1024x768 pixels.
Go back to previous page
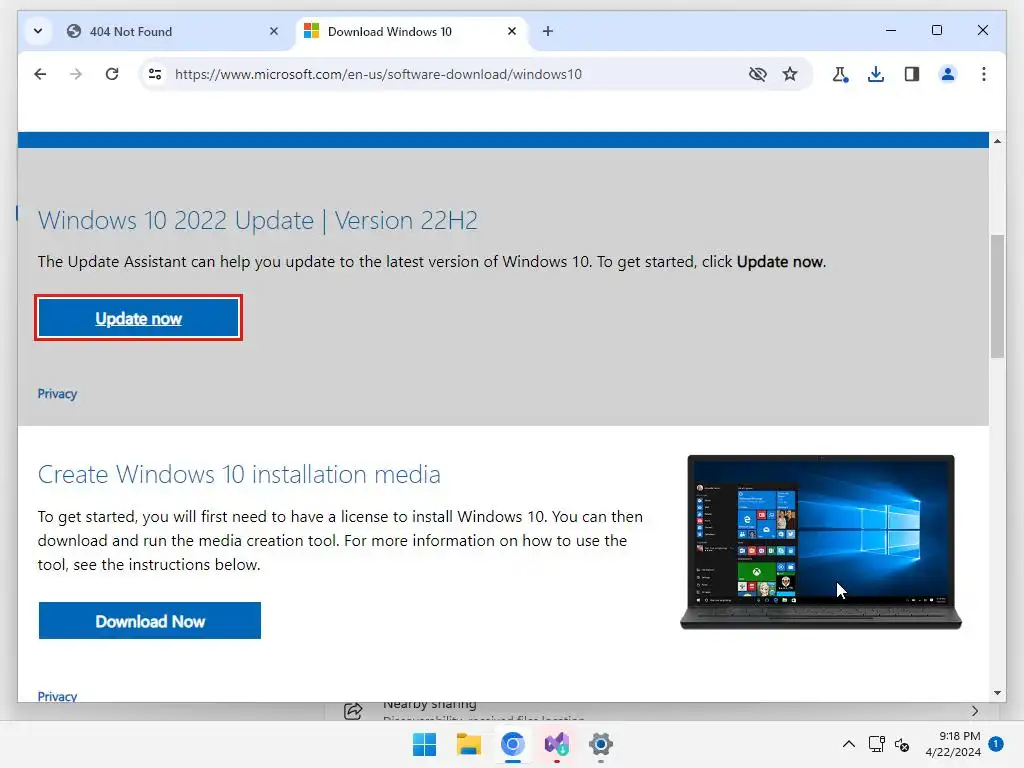[x=40, y=74]
